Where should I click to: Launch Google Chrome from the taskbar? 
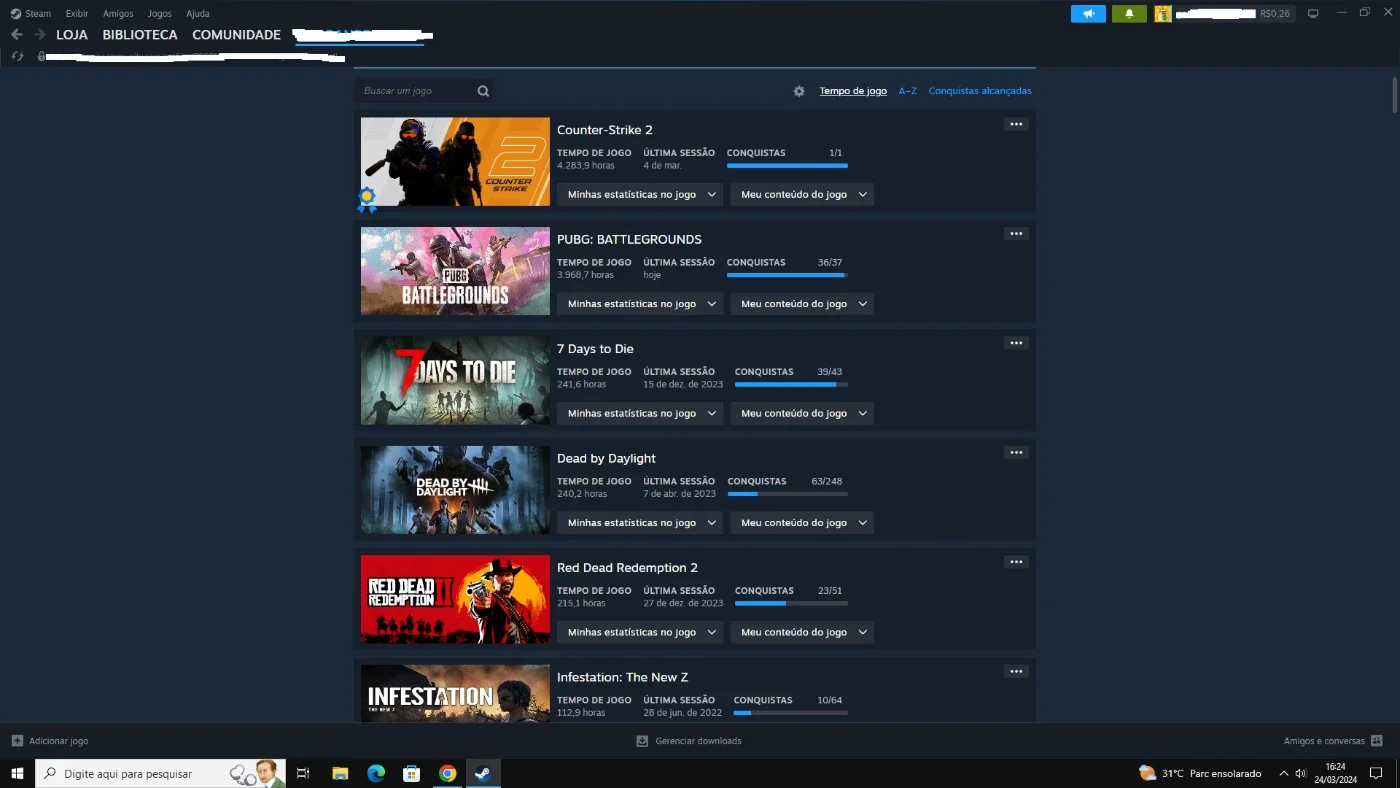447,773
